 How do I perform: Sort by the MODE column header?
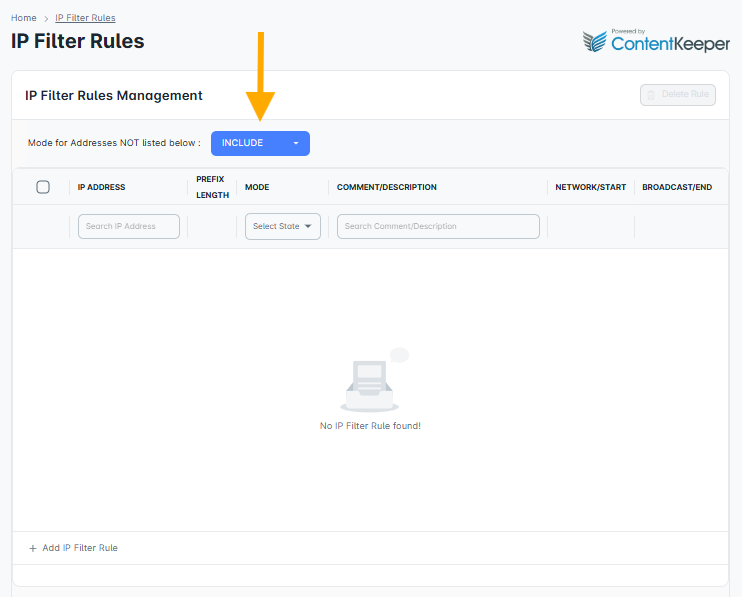(257, 187)
